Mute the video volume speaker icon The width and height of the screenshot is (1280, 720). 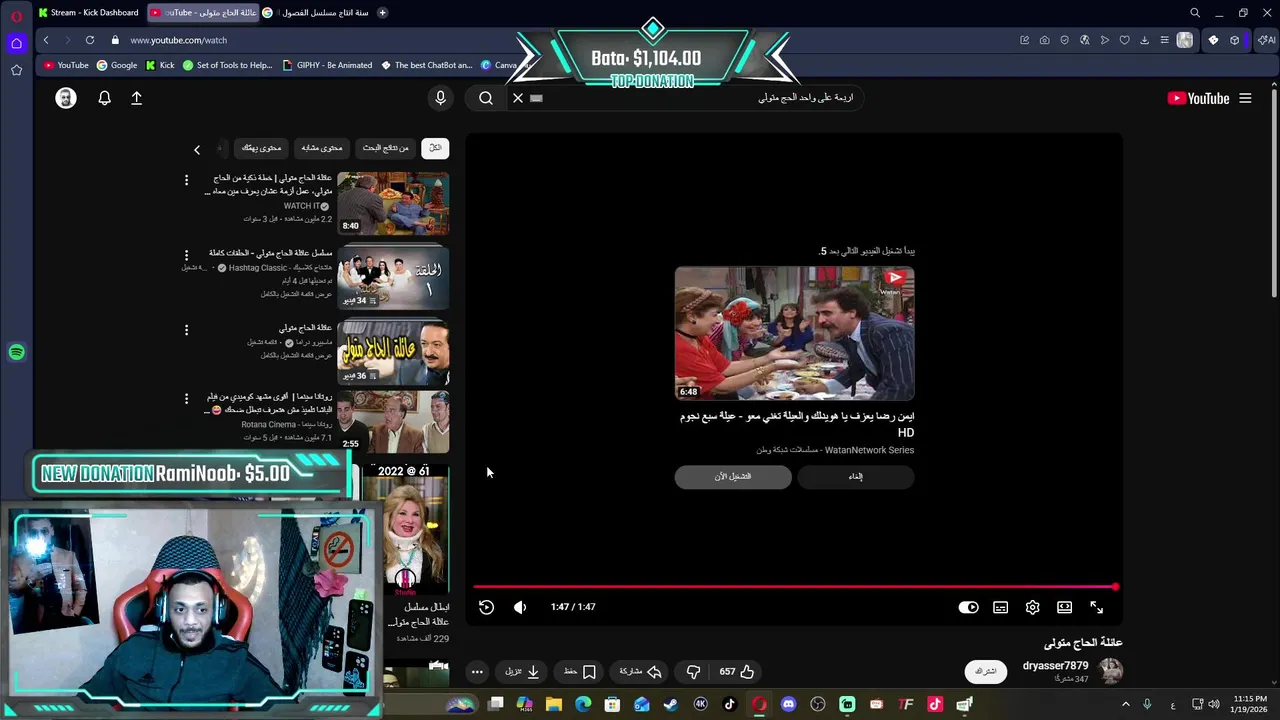tap(520, 607)
